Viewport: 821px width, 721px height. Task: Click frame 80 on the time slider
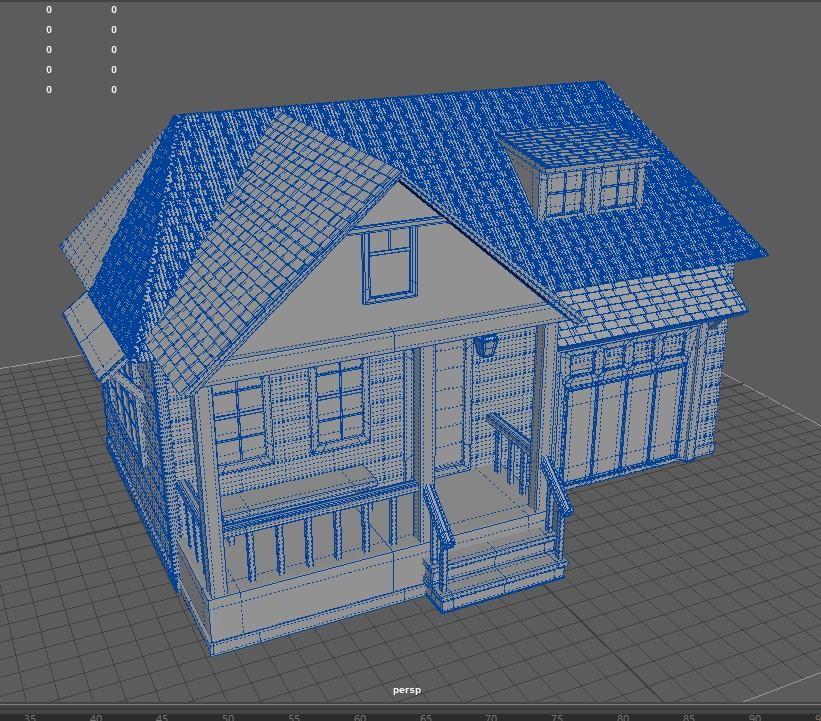(x=623, y=716)
